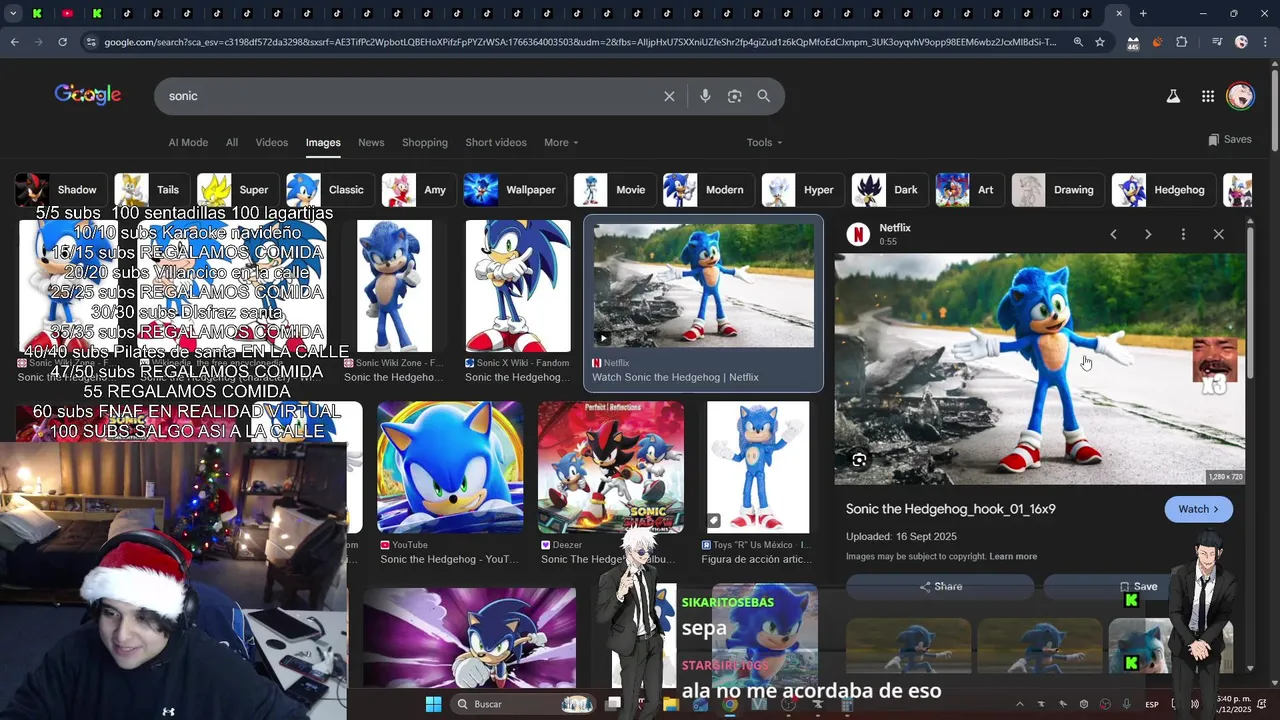Switch to the Videos tab
This screenshot has width=1280, height=720.
272,142
